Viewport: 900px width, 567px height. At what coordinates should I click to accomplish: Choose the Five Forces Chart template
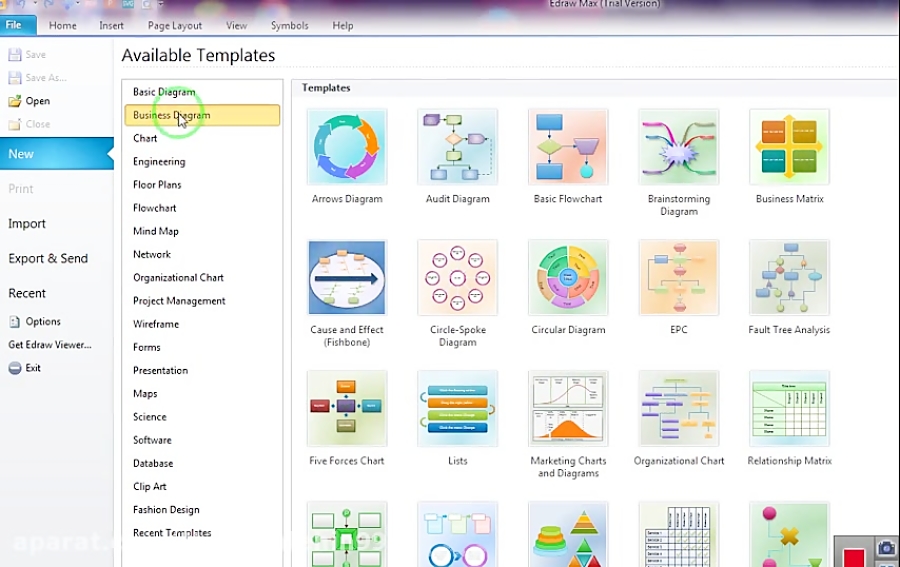[x=347, y=409]
